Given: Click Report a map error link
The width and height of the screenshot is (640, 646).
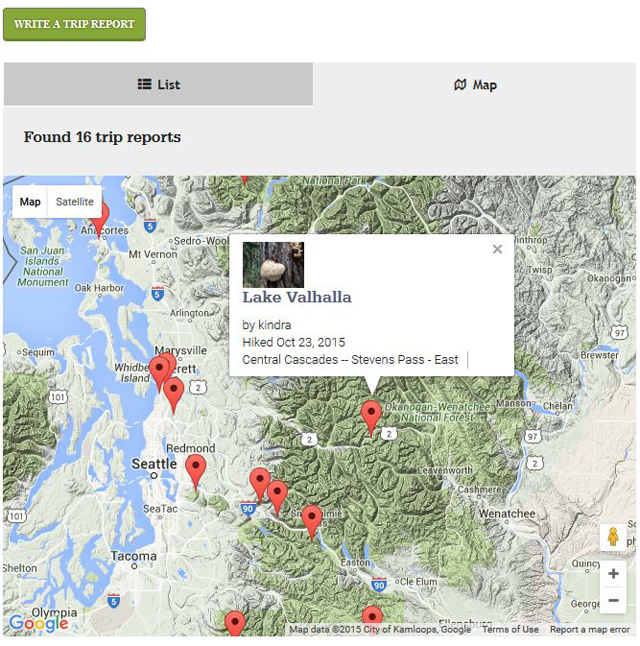Looking at the screenshot, I should click(x=590, y=629).
